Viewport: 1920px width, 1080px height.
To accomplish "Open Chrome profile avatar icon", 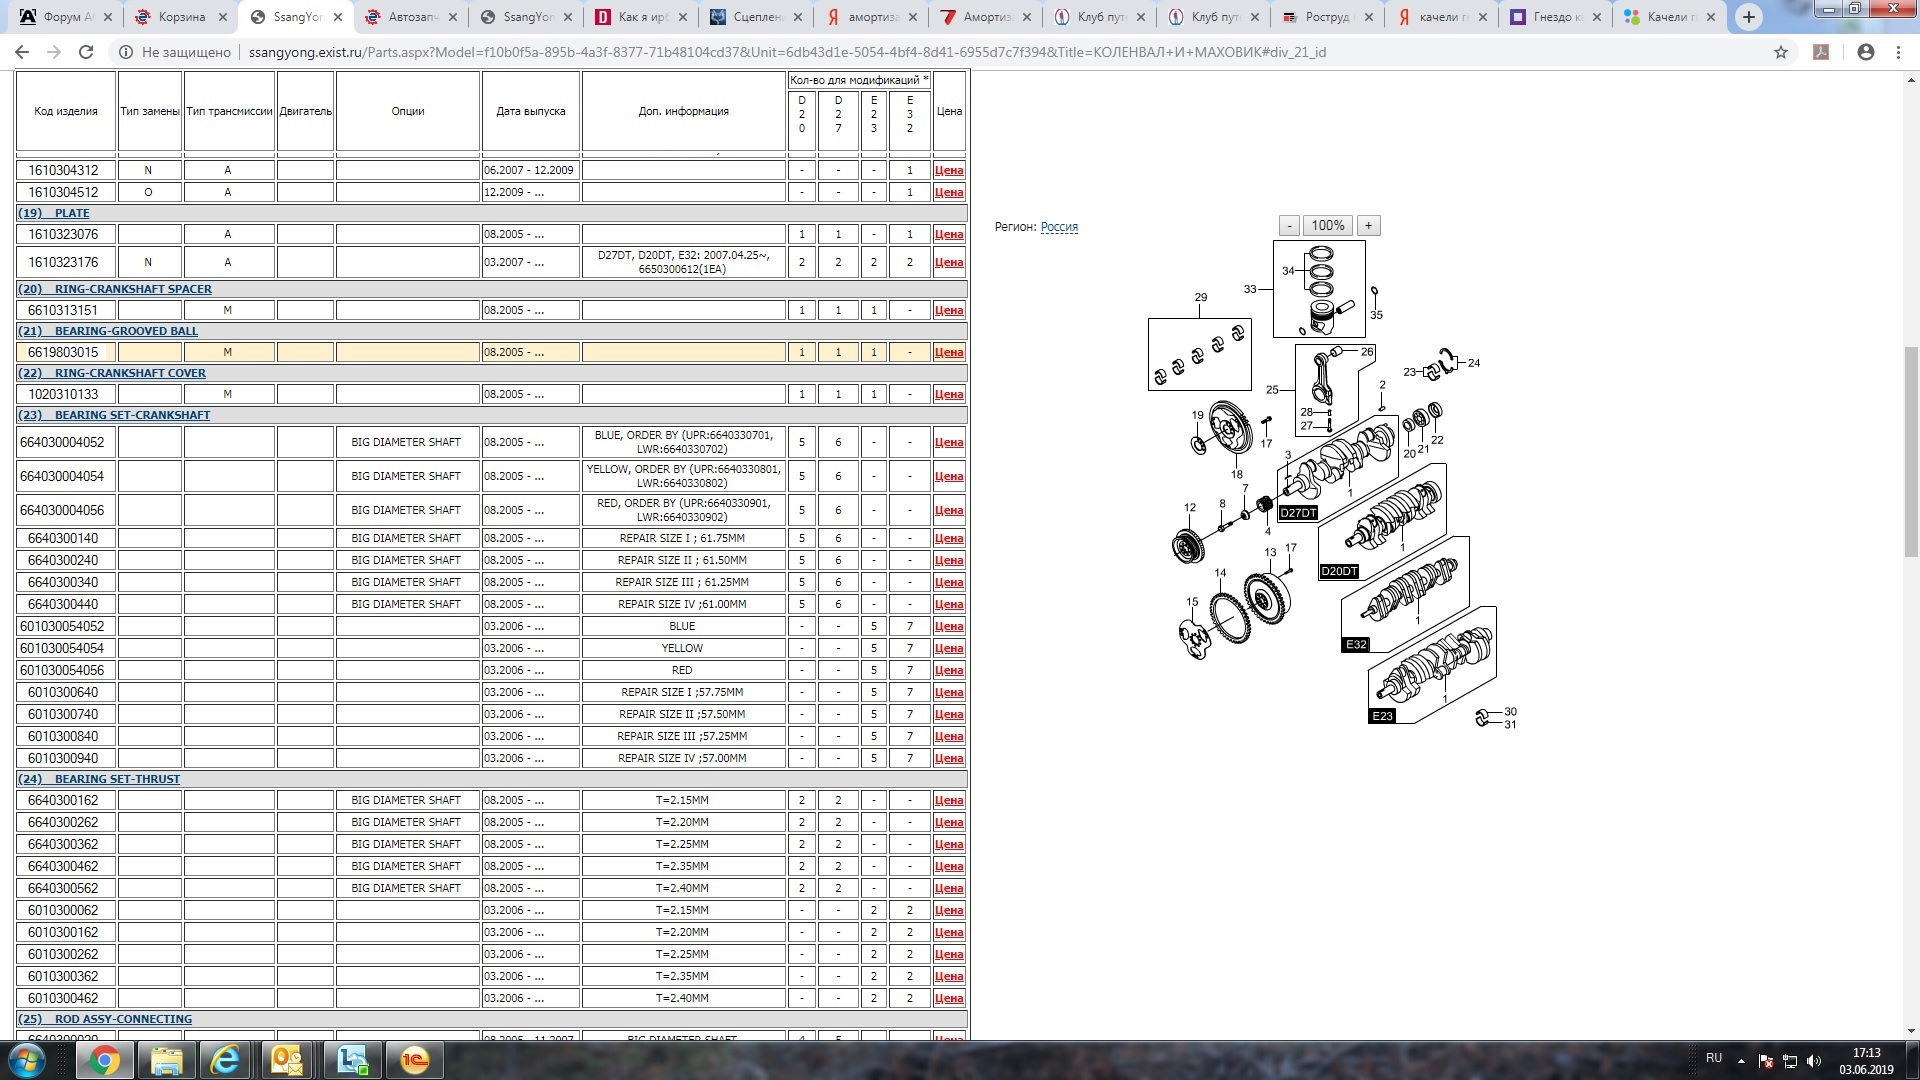I will [x=1866, y=52].
